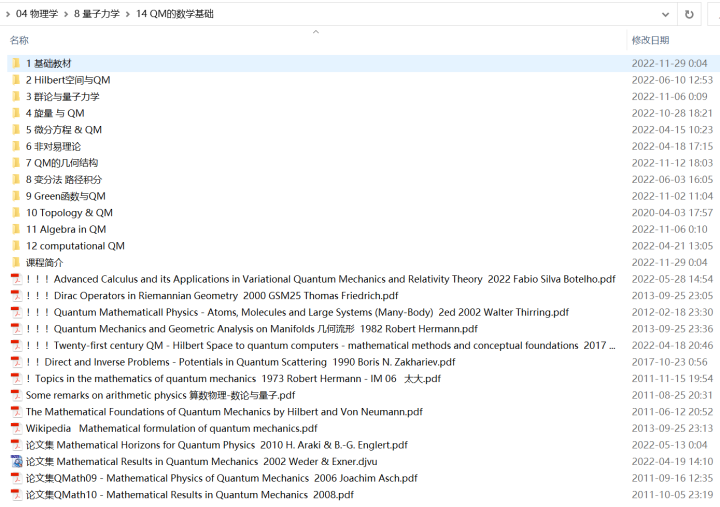Click the folder icon of 8 变分法 路径积分

(16, 180)
